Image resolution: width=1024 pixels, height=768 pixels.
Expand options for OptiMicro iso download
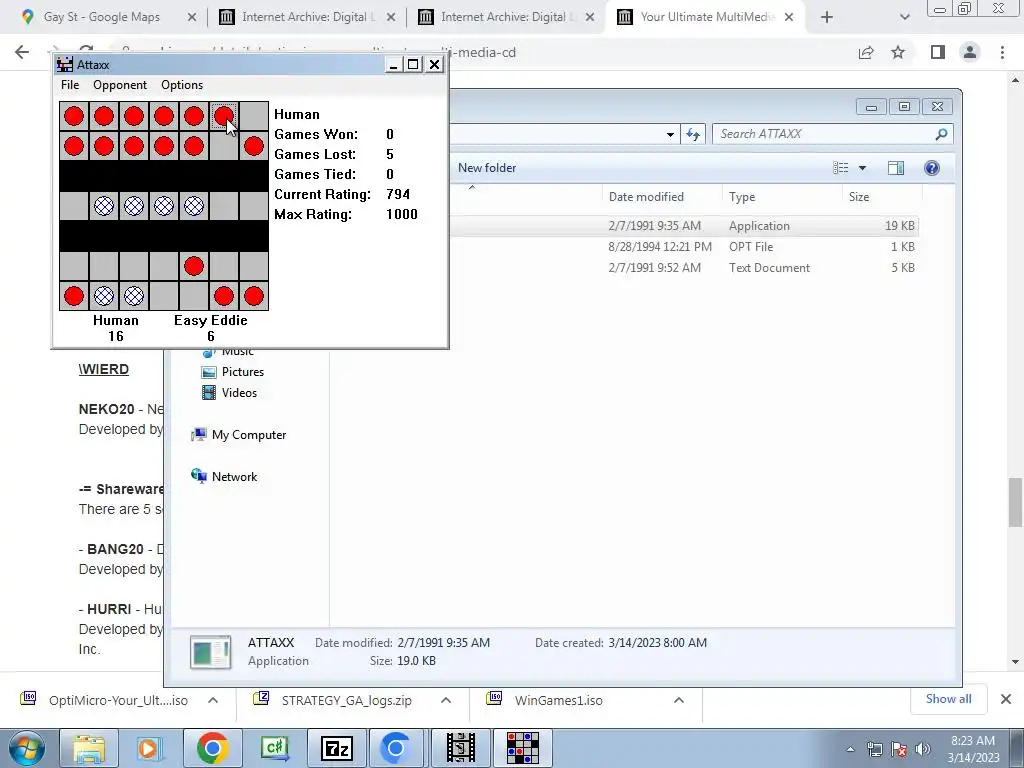pyautogui.click(x=213, y=701)
